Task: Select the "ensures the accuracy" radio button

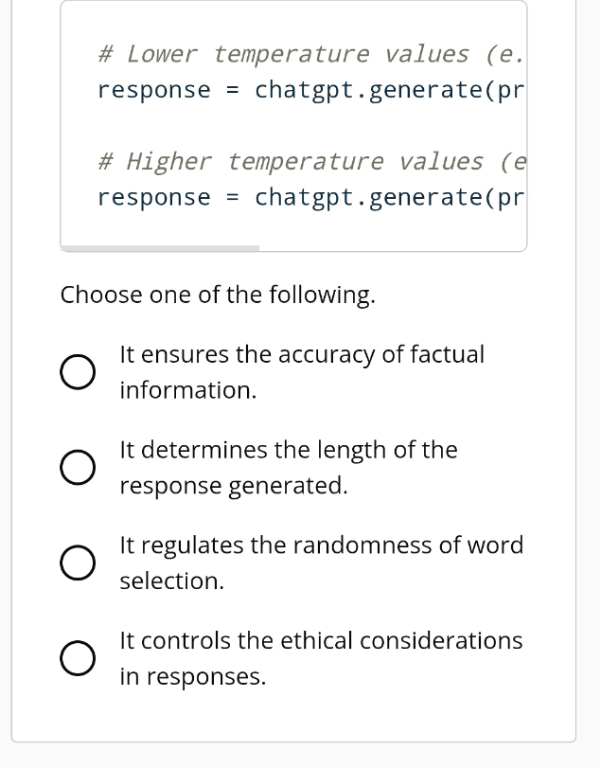Action: [x=77, y=372]
